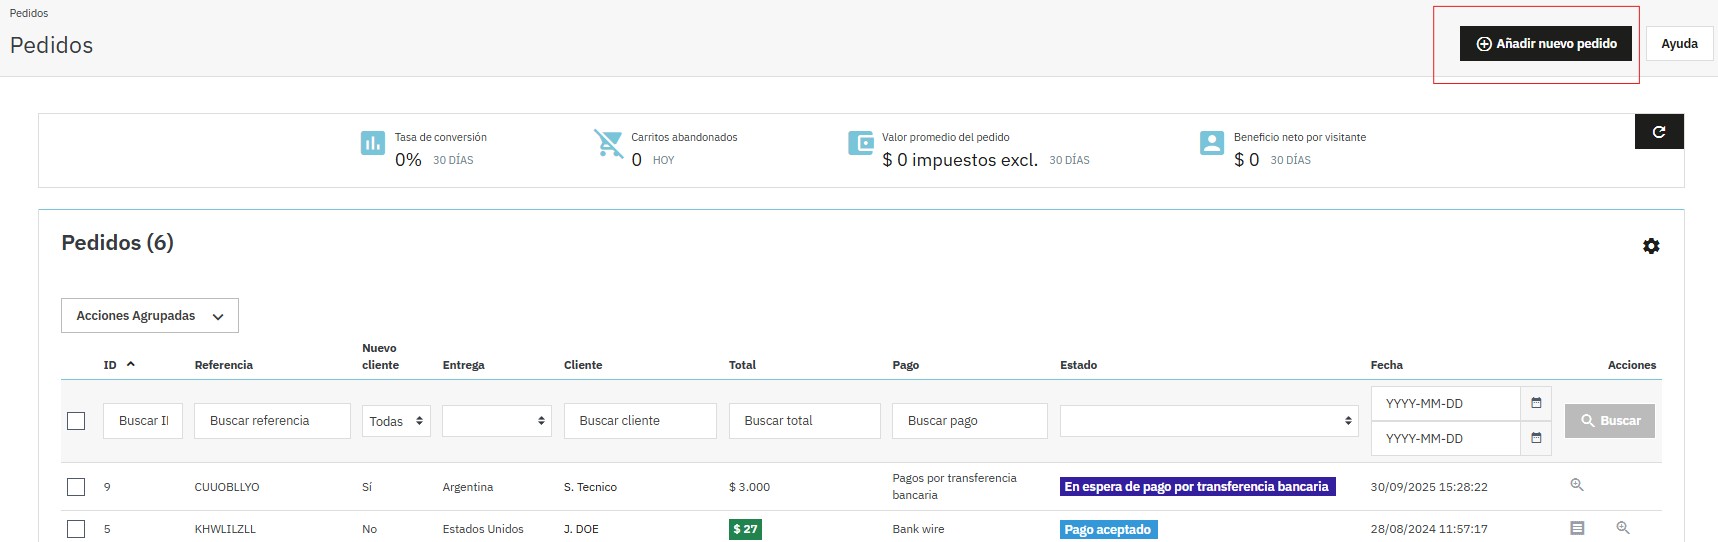Open the Ayuda help button
Viewport: 1718px width, 542px height.
tap(1679, 44)
